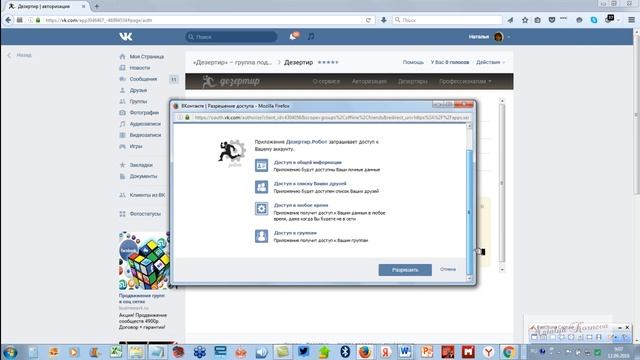The width and height of the screenshot is (640, 360).
Task: Click the friends list access icon
Action: tap(262, 187)
